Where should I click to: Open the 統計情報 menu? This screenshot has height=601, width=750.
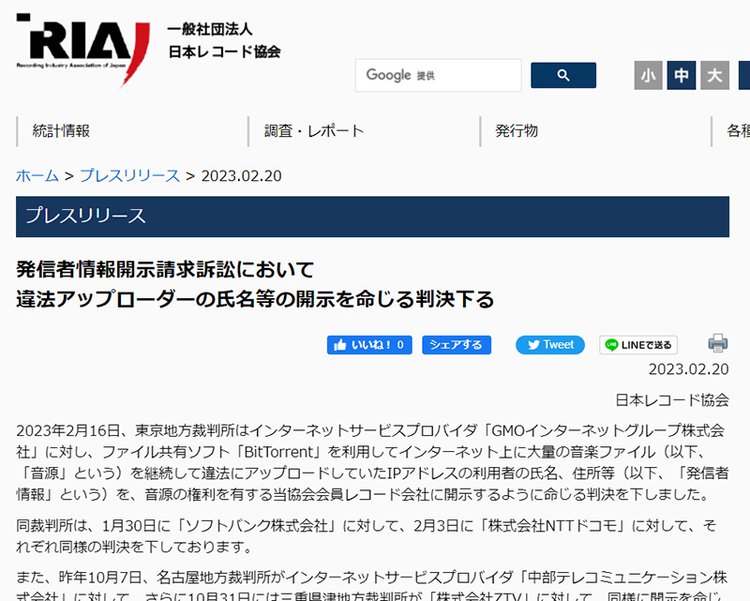tap(61, 131)
